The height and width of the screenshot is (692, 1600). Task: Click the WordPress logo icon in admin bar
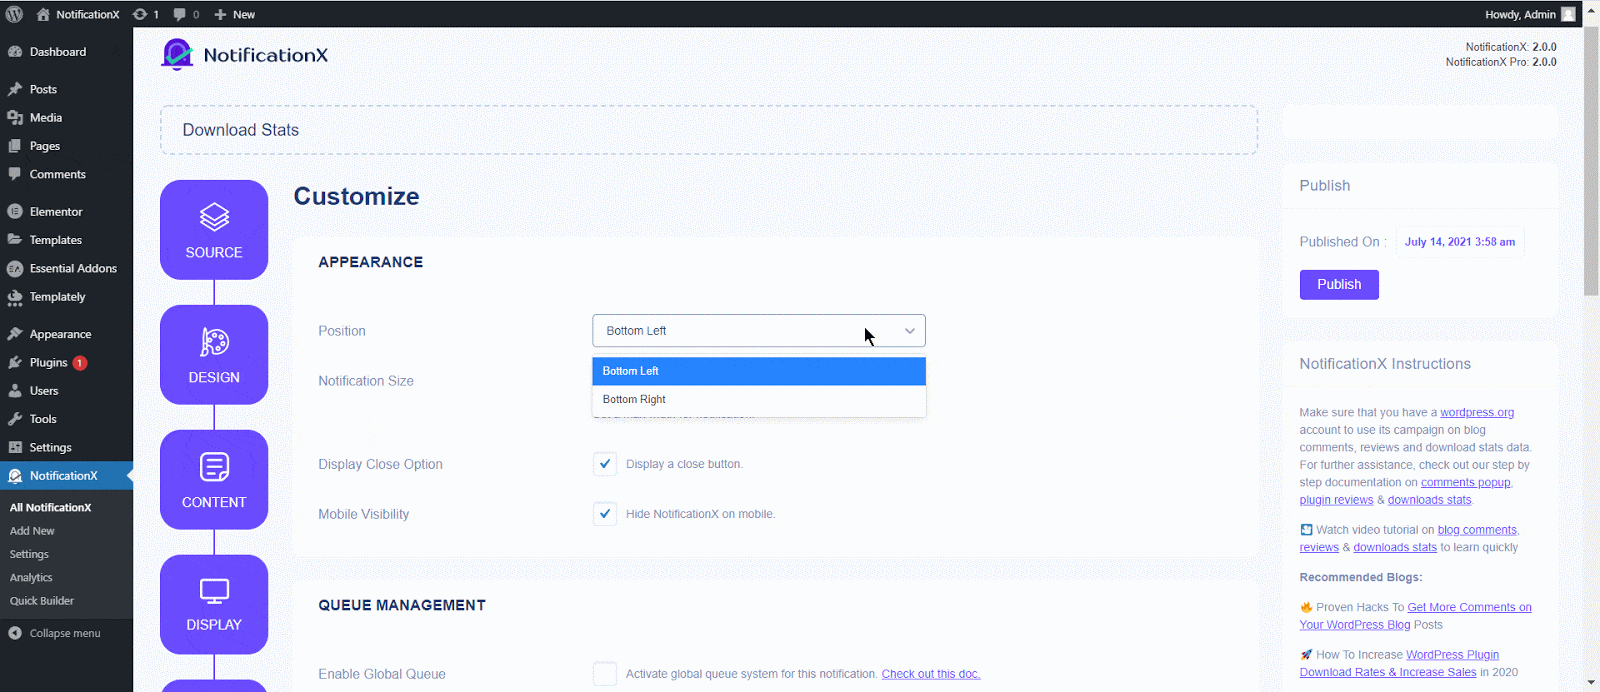(x=14, y=14)
